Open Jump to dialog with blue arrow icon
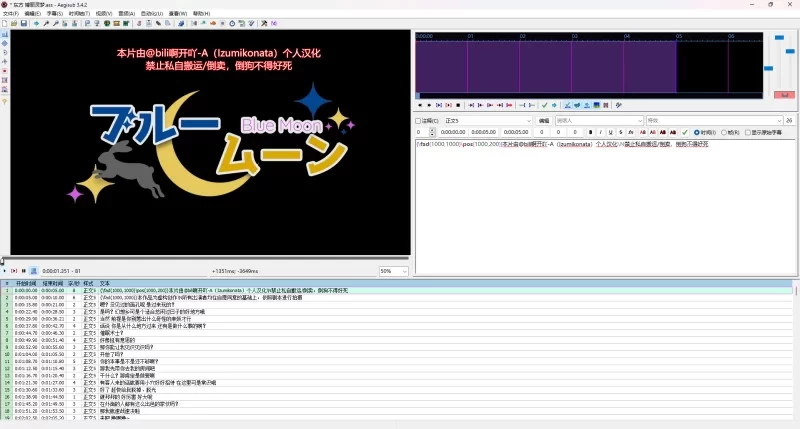 point(36,23)
